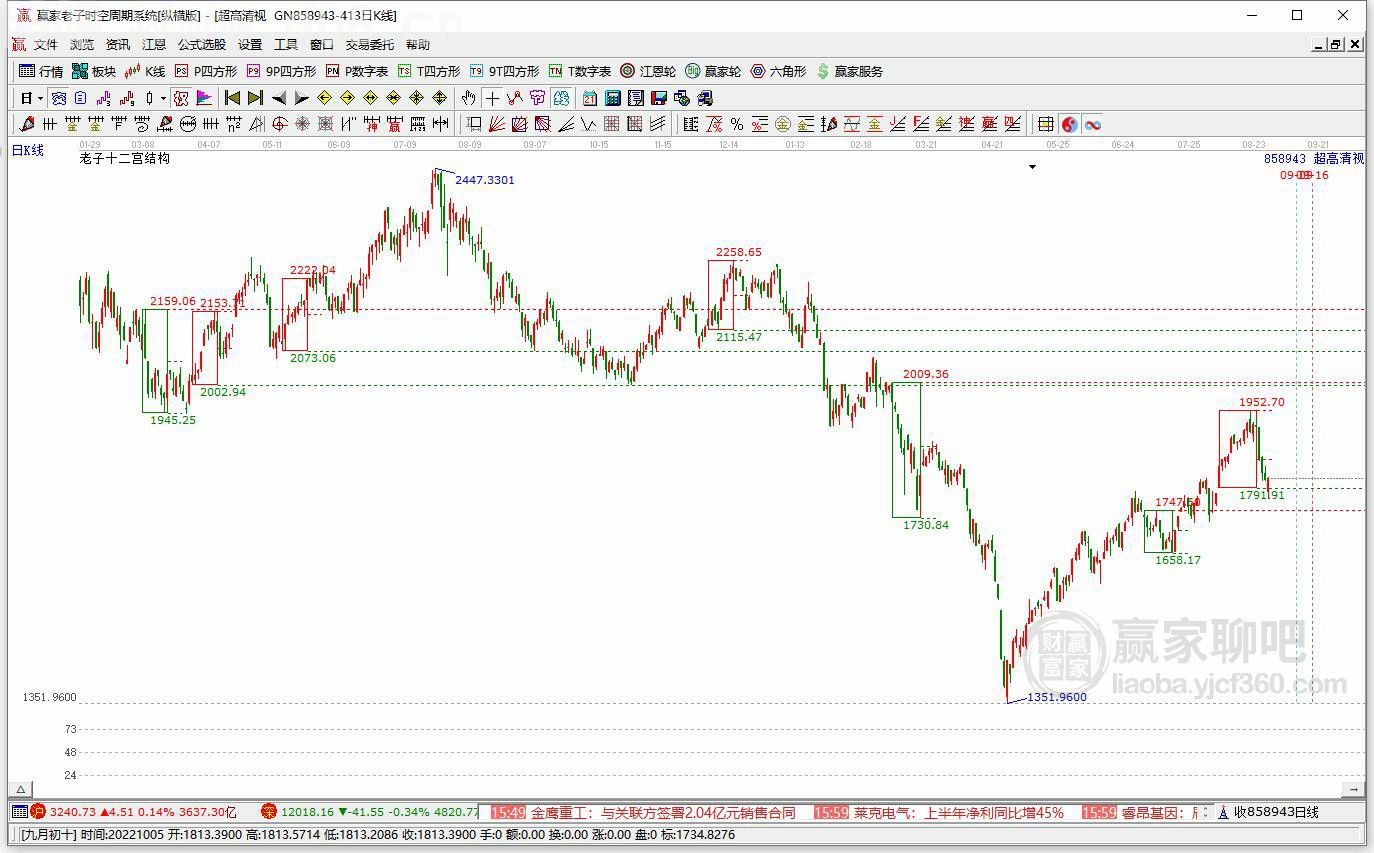Screen dimensions: 1374x853
Task: Open the 交易委托 menu
Action: 370,45
